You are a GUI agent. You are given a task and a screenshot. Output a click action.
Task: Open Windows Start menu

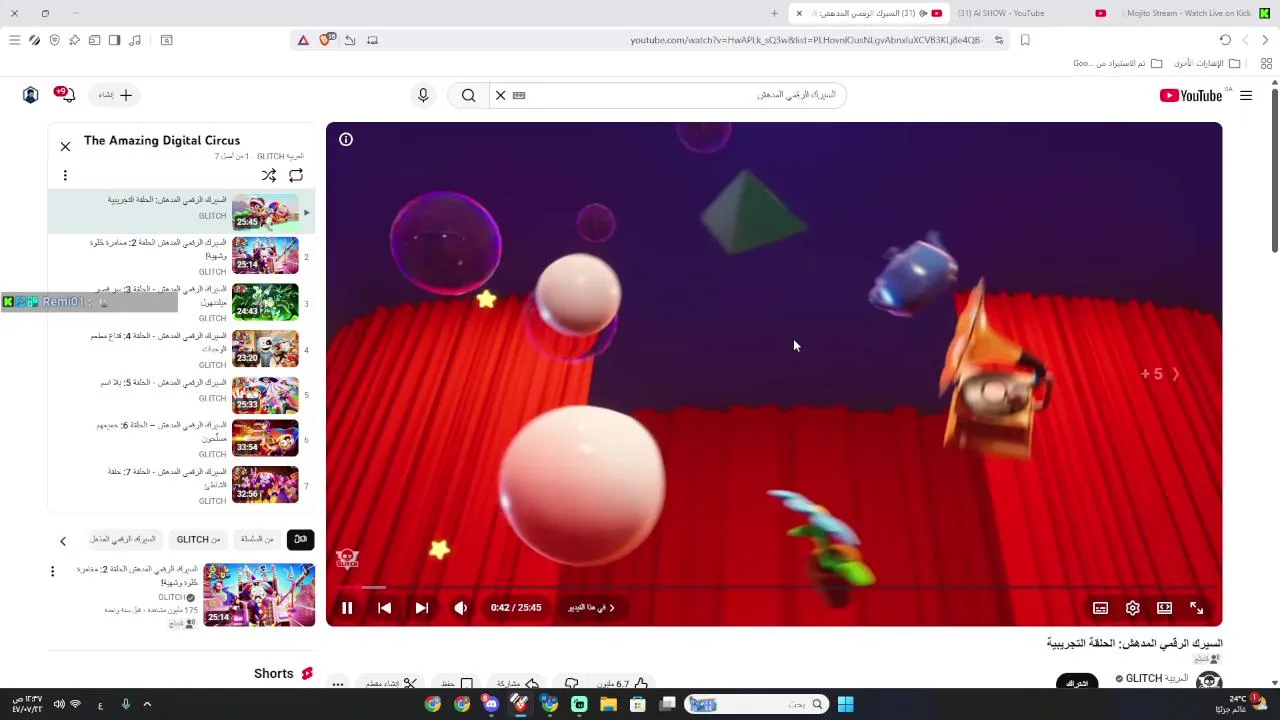845,704
